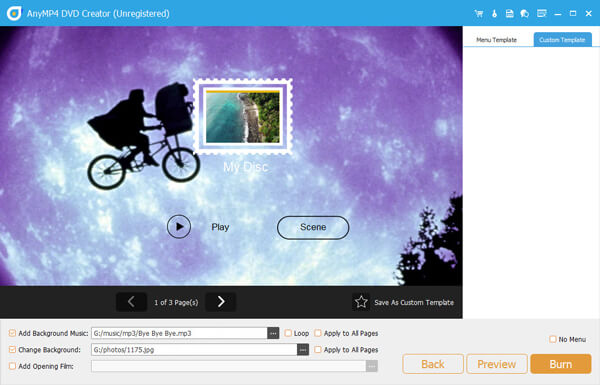Click the AnyMP4 app logo

pyautogui.click(x=14, y=13)
